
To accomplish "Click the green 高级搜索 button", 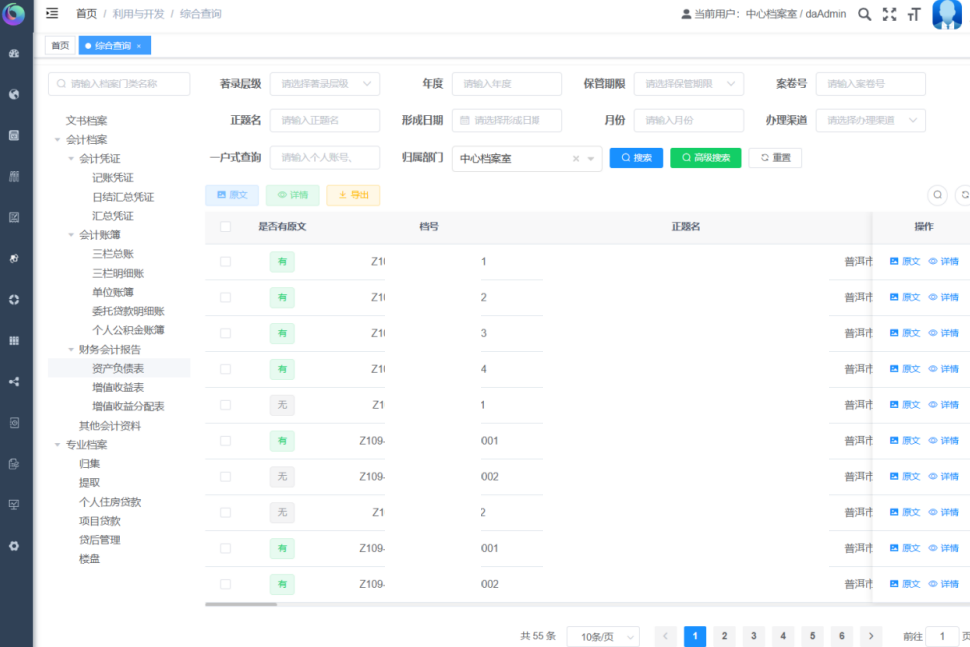I will coord(706,158).
